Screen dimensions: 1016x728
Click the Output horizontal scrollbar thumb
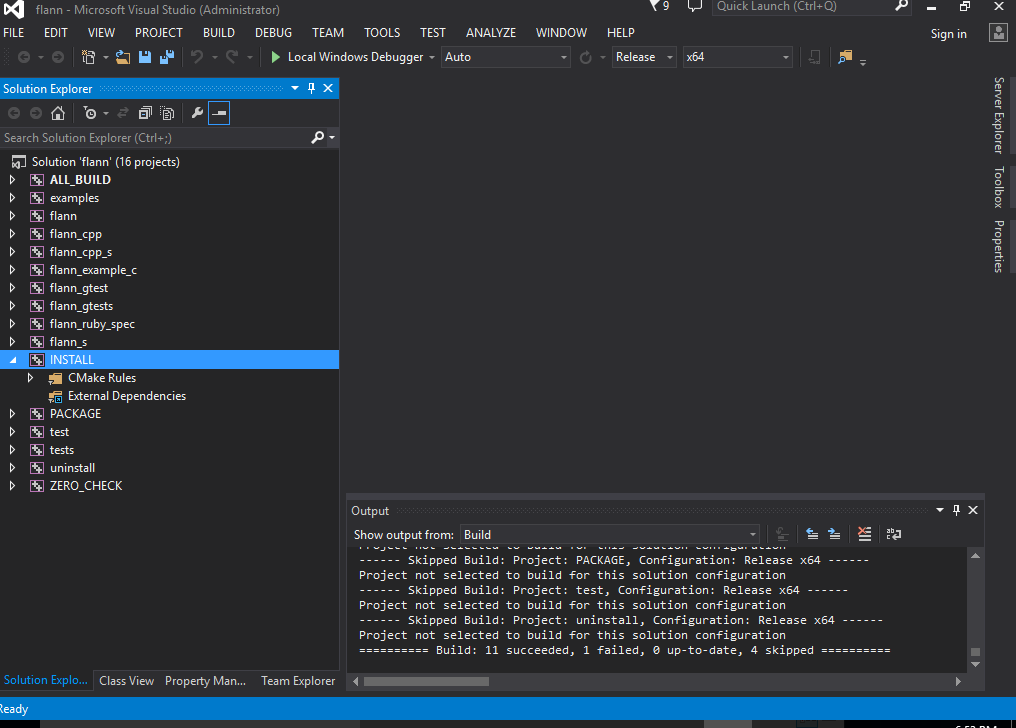click(x=426, y=681)
